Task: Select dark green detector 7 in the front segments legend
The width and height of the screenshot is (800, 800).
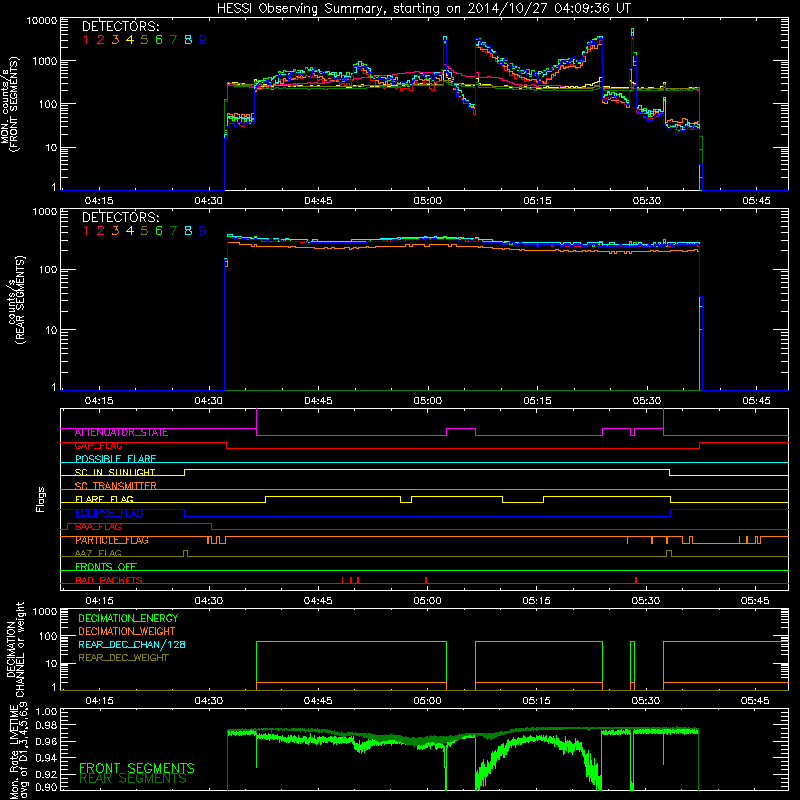Action: coord(173,40)
